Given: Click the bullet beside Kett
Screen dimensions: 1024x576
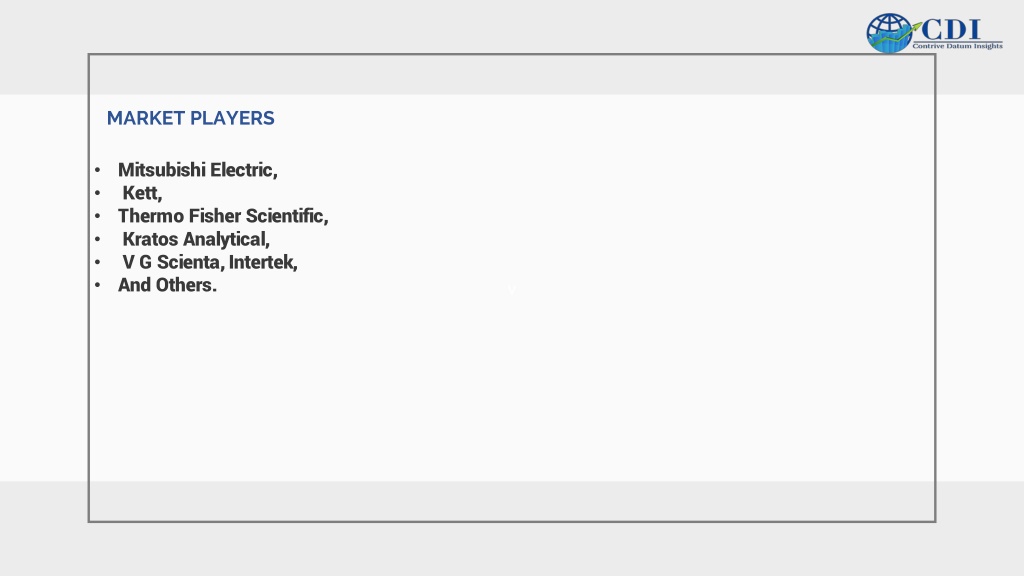Looking at the screenshot, I should [x=98, y=193].
